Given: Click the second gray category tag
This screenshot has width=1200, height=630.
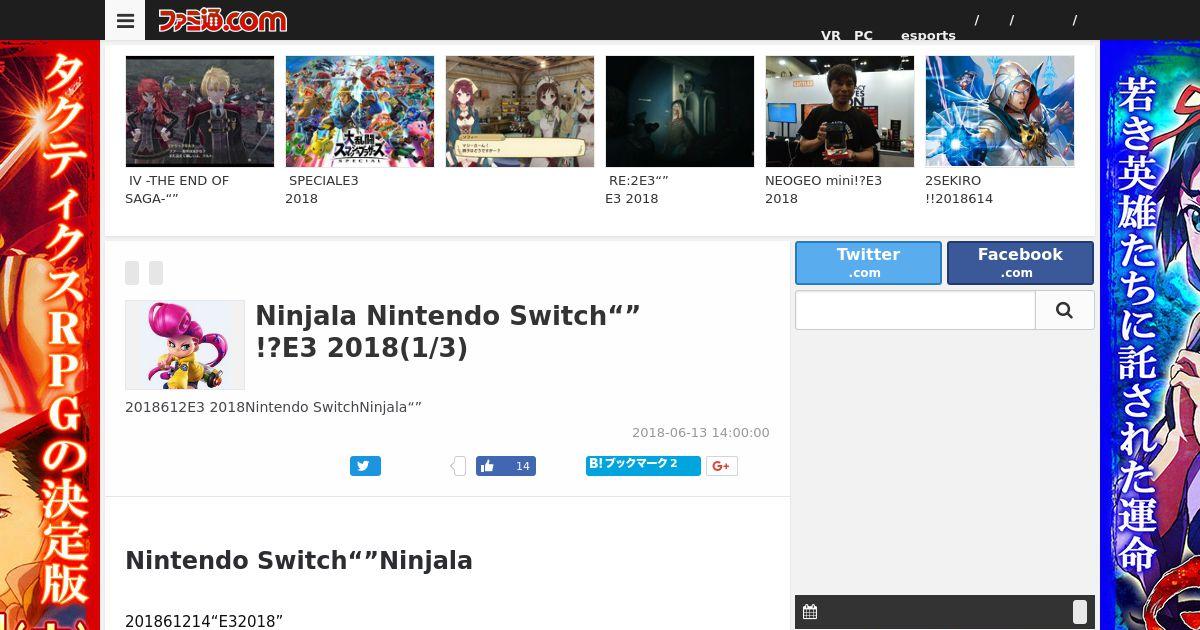Looking at the screenshot, I should tap(156, 273).
